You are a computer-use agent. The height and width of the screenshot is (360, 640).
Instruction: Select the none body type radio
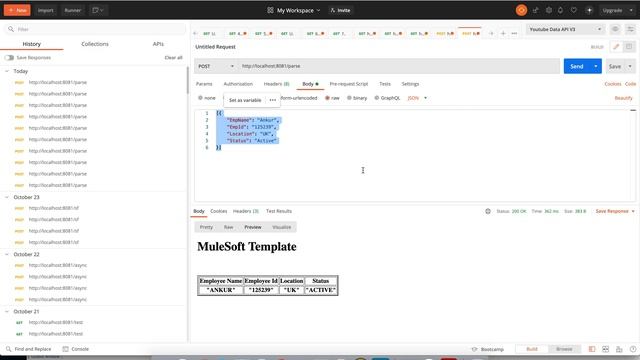point(200,98)
